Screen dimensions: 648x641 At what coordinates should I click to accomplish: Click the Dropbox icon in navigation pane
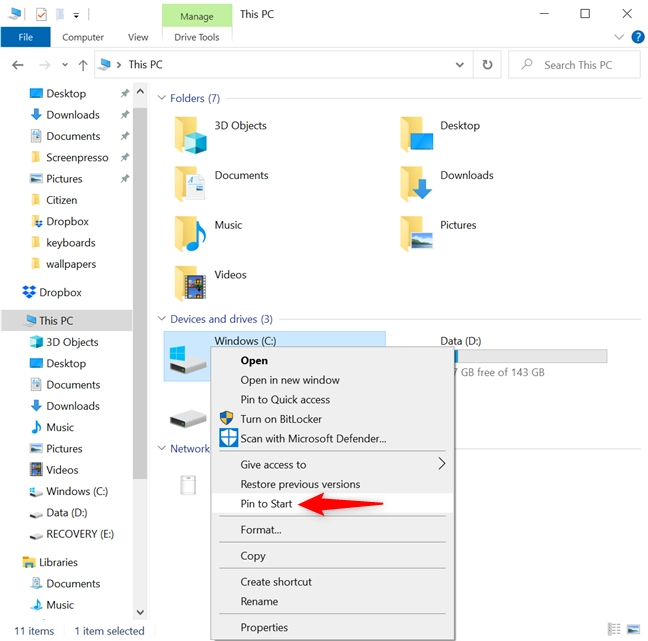tap(29, 292)
